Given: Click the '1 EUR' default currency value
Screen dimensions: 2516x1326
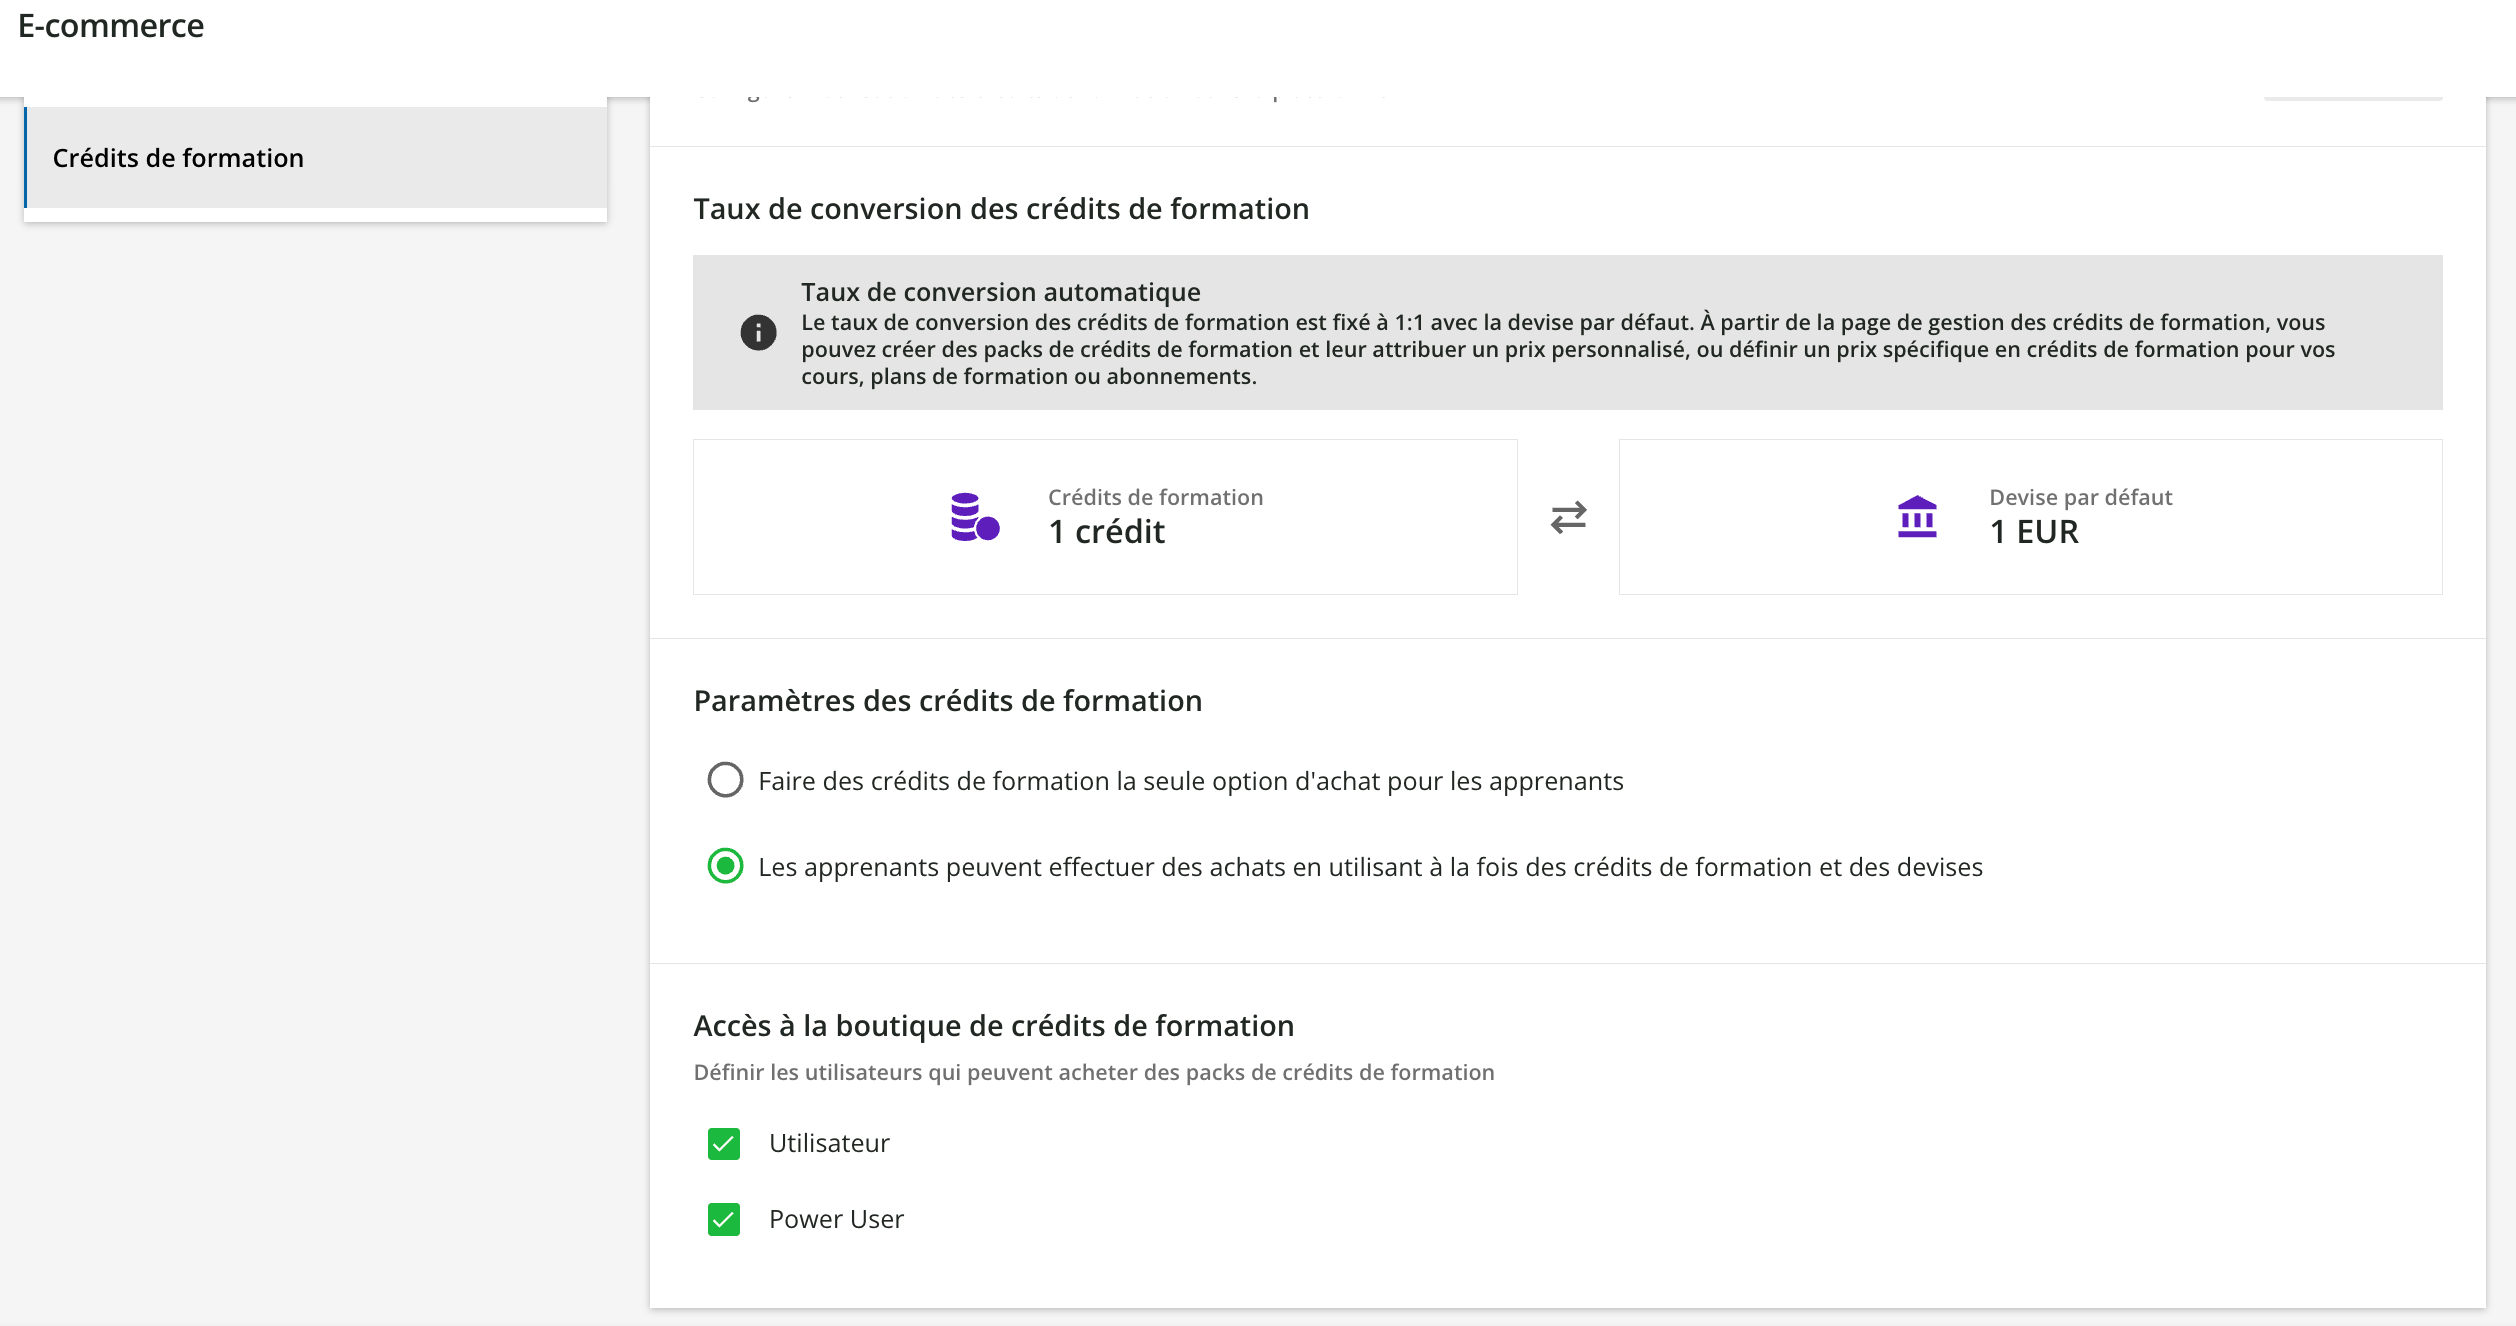Looking at the screenshot, I should tap(2033, 532).
